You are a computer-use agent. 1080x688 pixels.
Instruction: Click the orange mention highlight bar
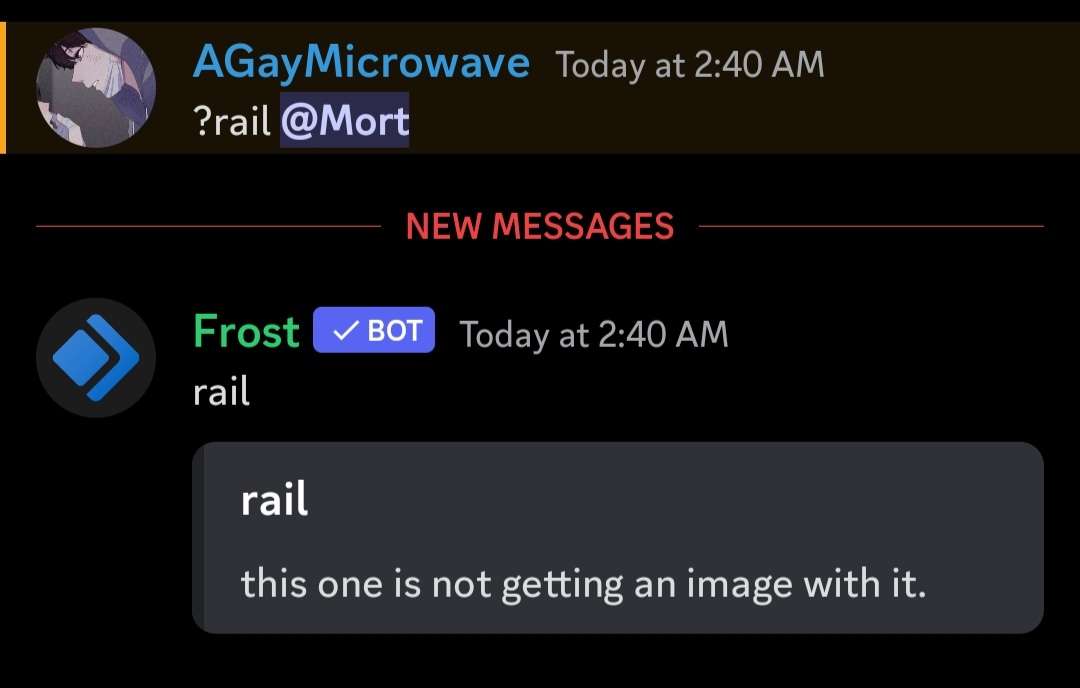point(3,87)
